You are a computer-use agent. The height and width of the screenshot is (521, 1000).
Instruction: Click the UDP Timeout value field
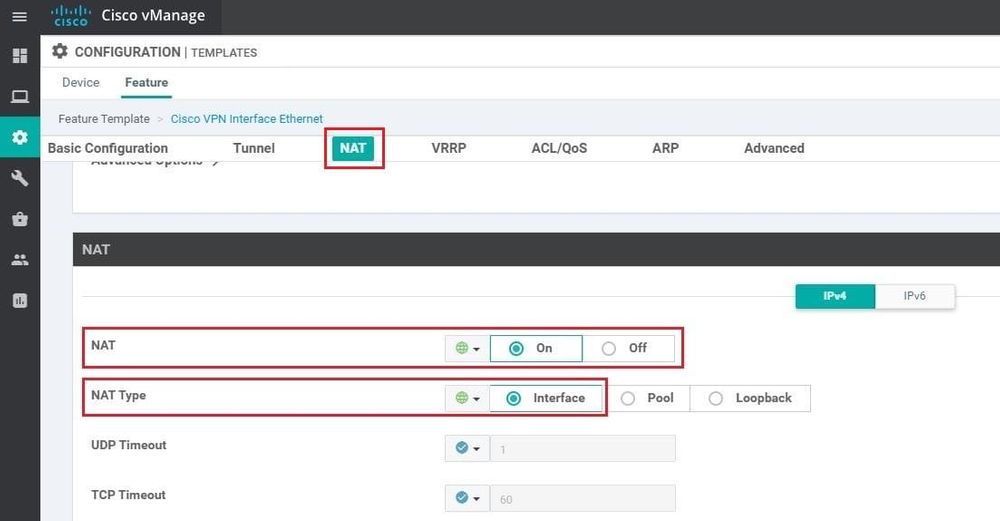[x=582, y=448]
